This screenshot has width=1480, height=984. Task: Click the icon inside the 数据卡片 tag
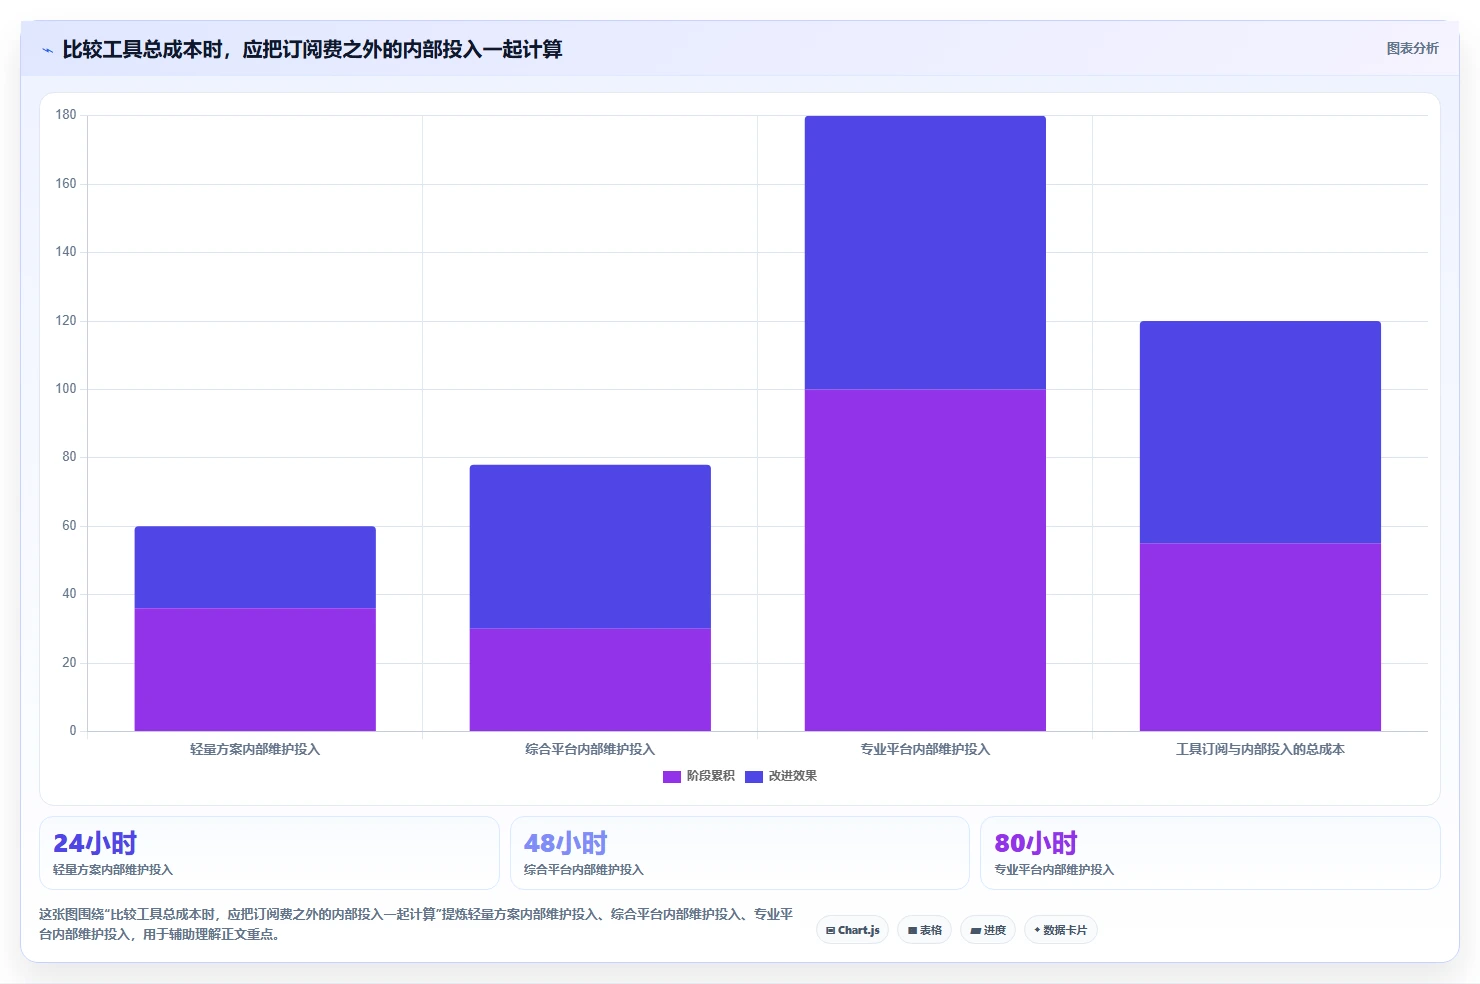click(x=1037, y=930)
